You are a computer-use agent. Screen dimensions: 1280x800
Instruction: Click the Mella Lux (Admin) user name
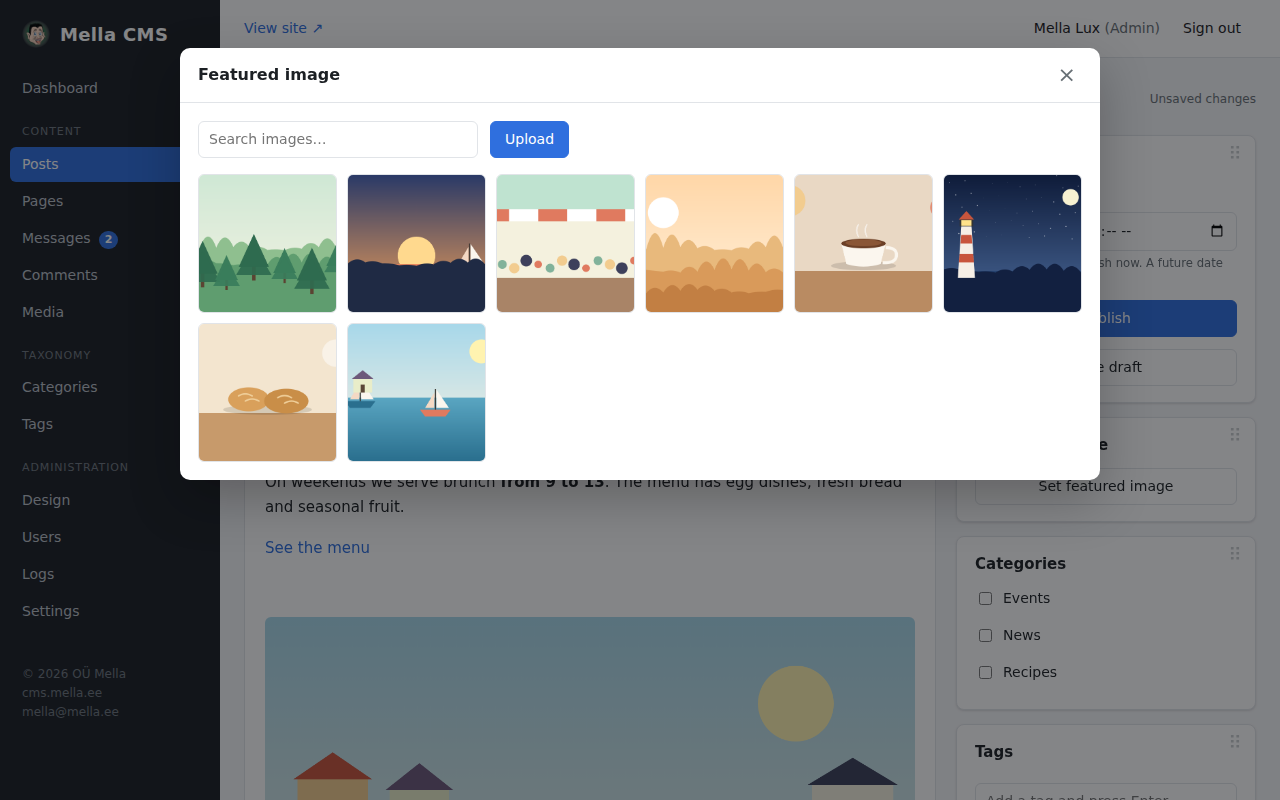1097,28
